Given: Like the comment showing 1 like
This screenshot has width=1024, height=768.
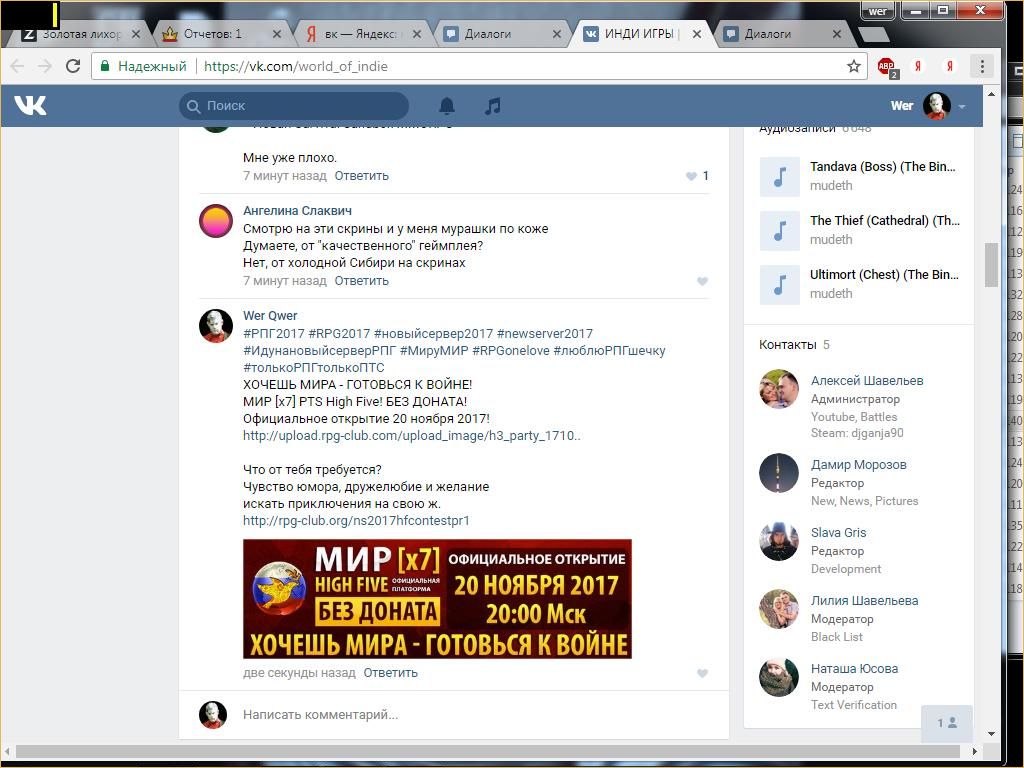Looking at the screenshot, I should 691,176.
